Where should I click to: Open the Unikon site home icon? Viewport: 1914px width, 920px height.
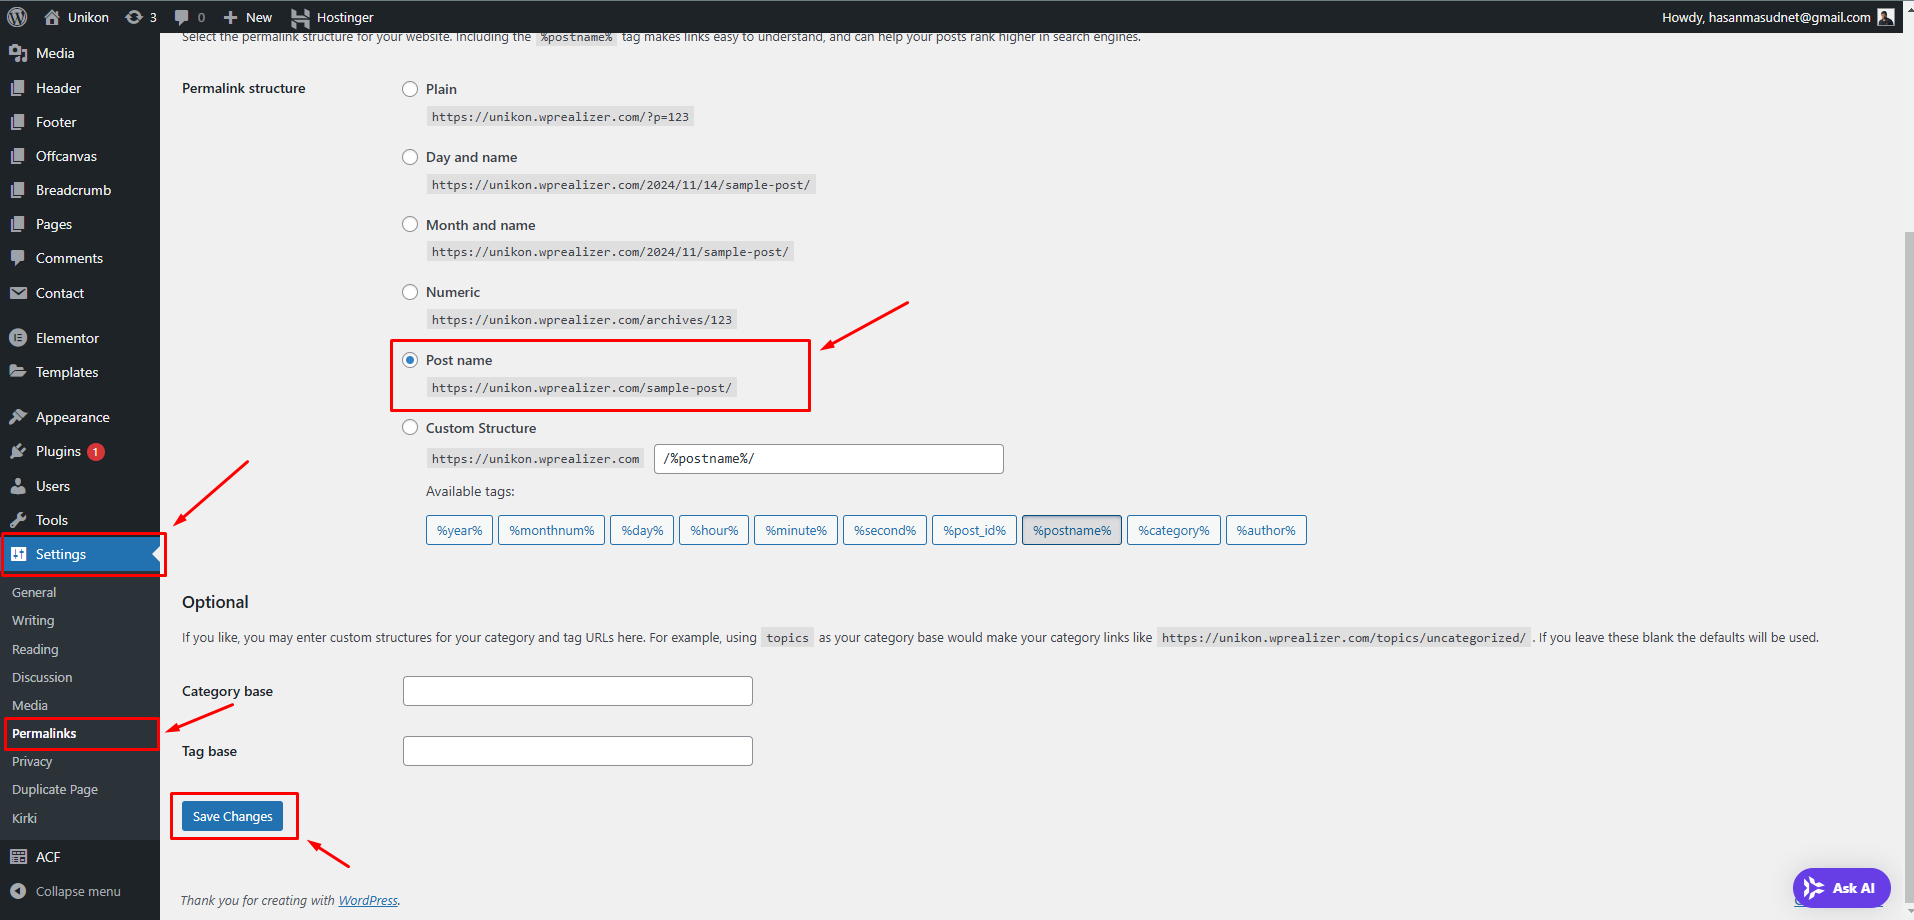pyautogui.click(x=52, y=17)
